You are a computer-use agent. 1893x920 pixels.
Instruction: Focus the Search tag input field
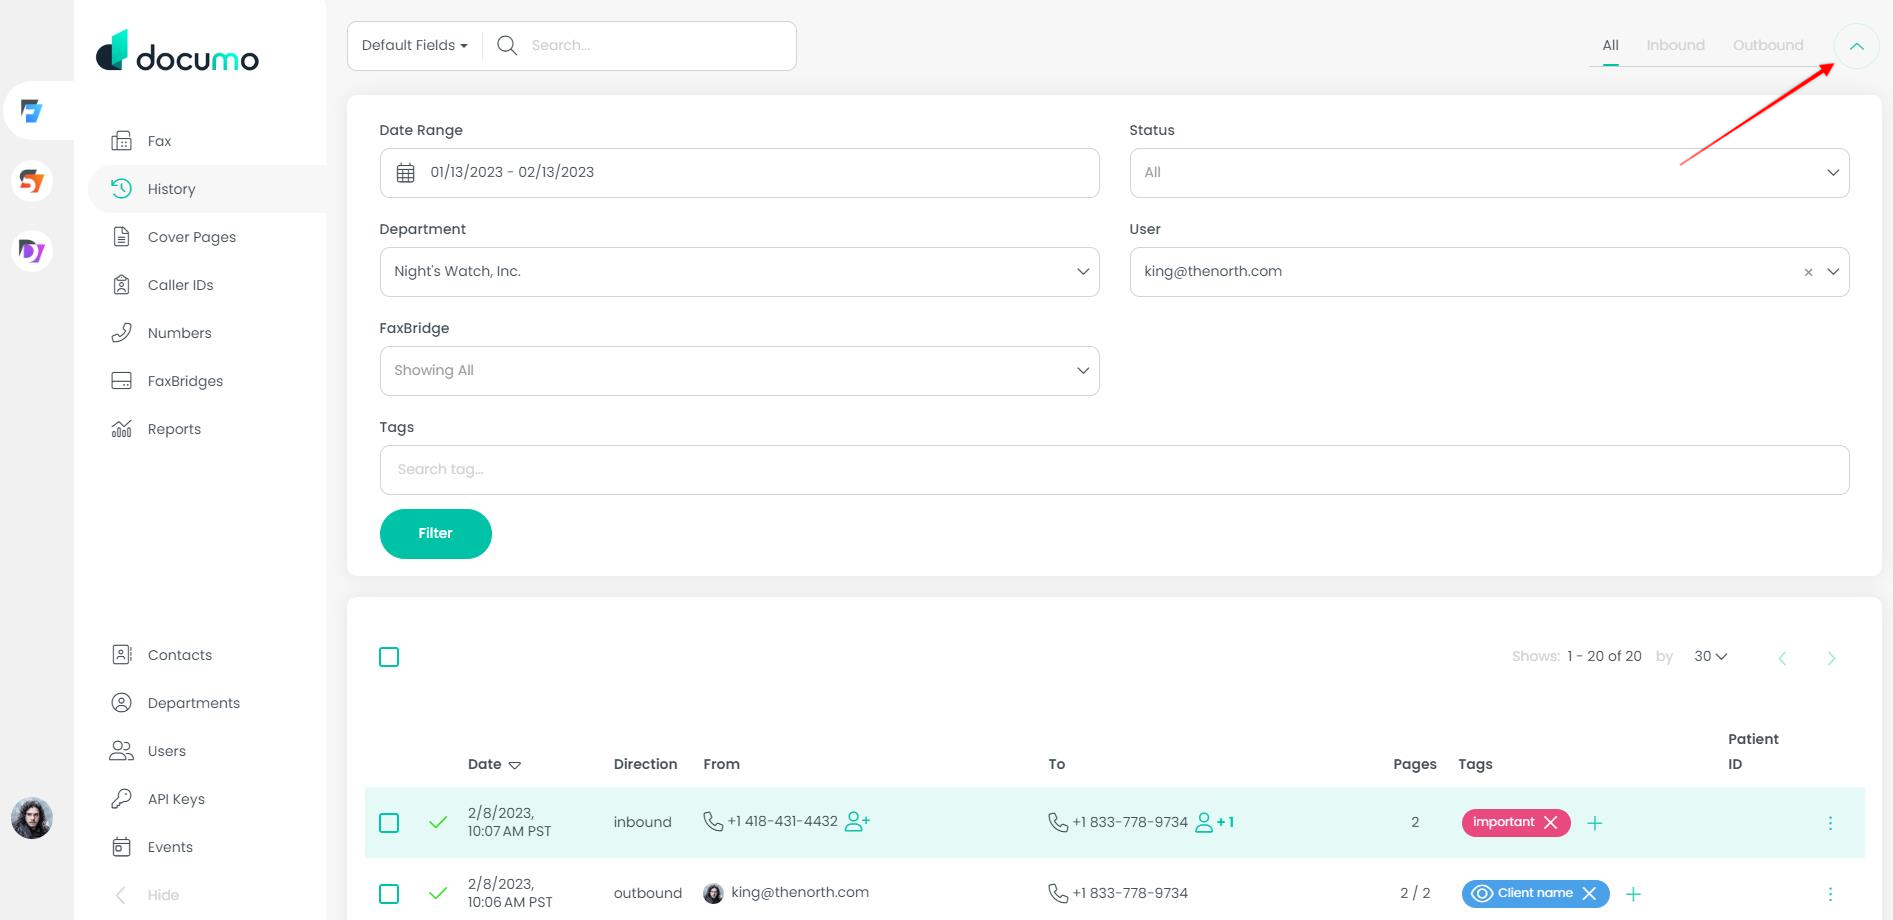1113,470
